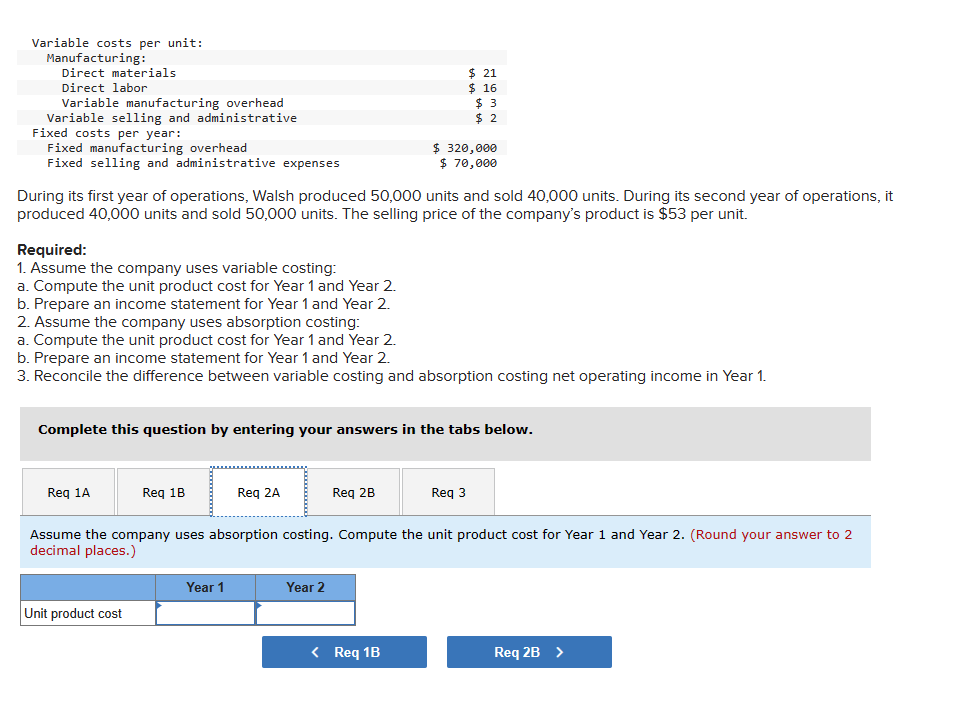This screenshot has height=719, width=955.
Task: Click the Year 1 unit product cost field
Action: tap(205, 613)
